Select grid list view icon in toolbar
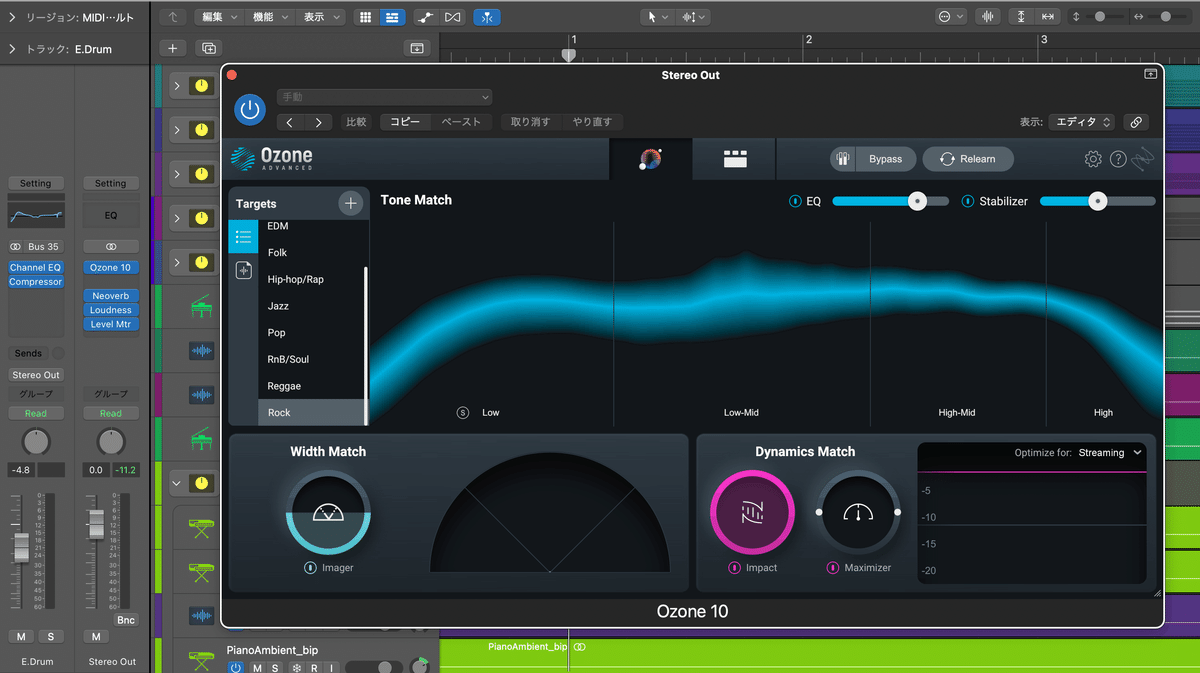This screenshot has height=673, width=1200. tap(366, 17)
